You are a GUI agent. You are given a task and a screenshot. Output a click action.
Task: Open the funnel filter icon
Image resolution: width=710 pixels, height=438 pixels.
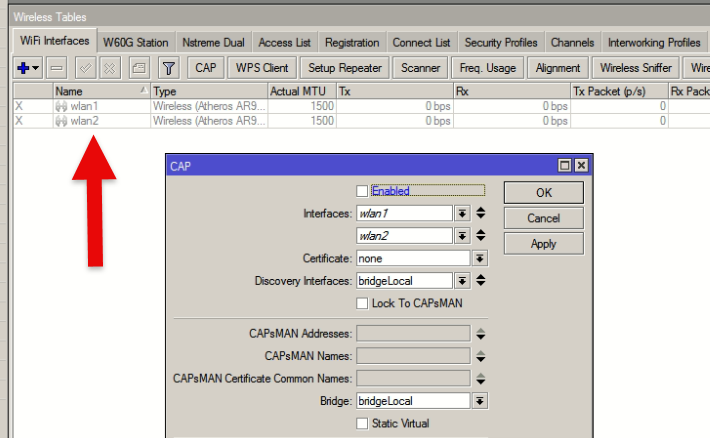click(169, 68)
